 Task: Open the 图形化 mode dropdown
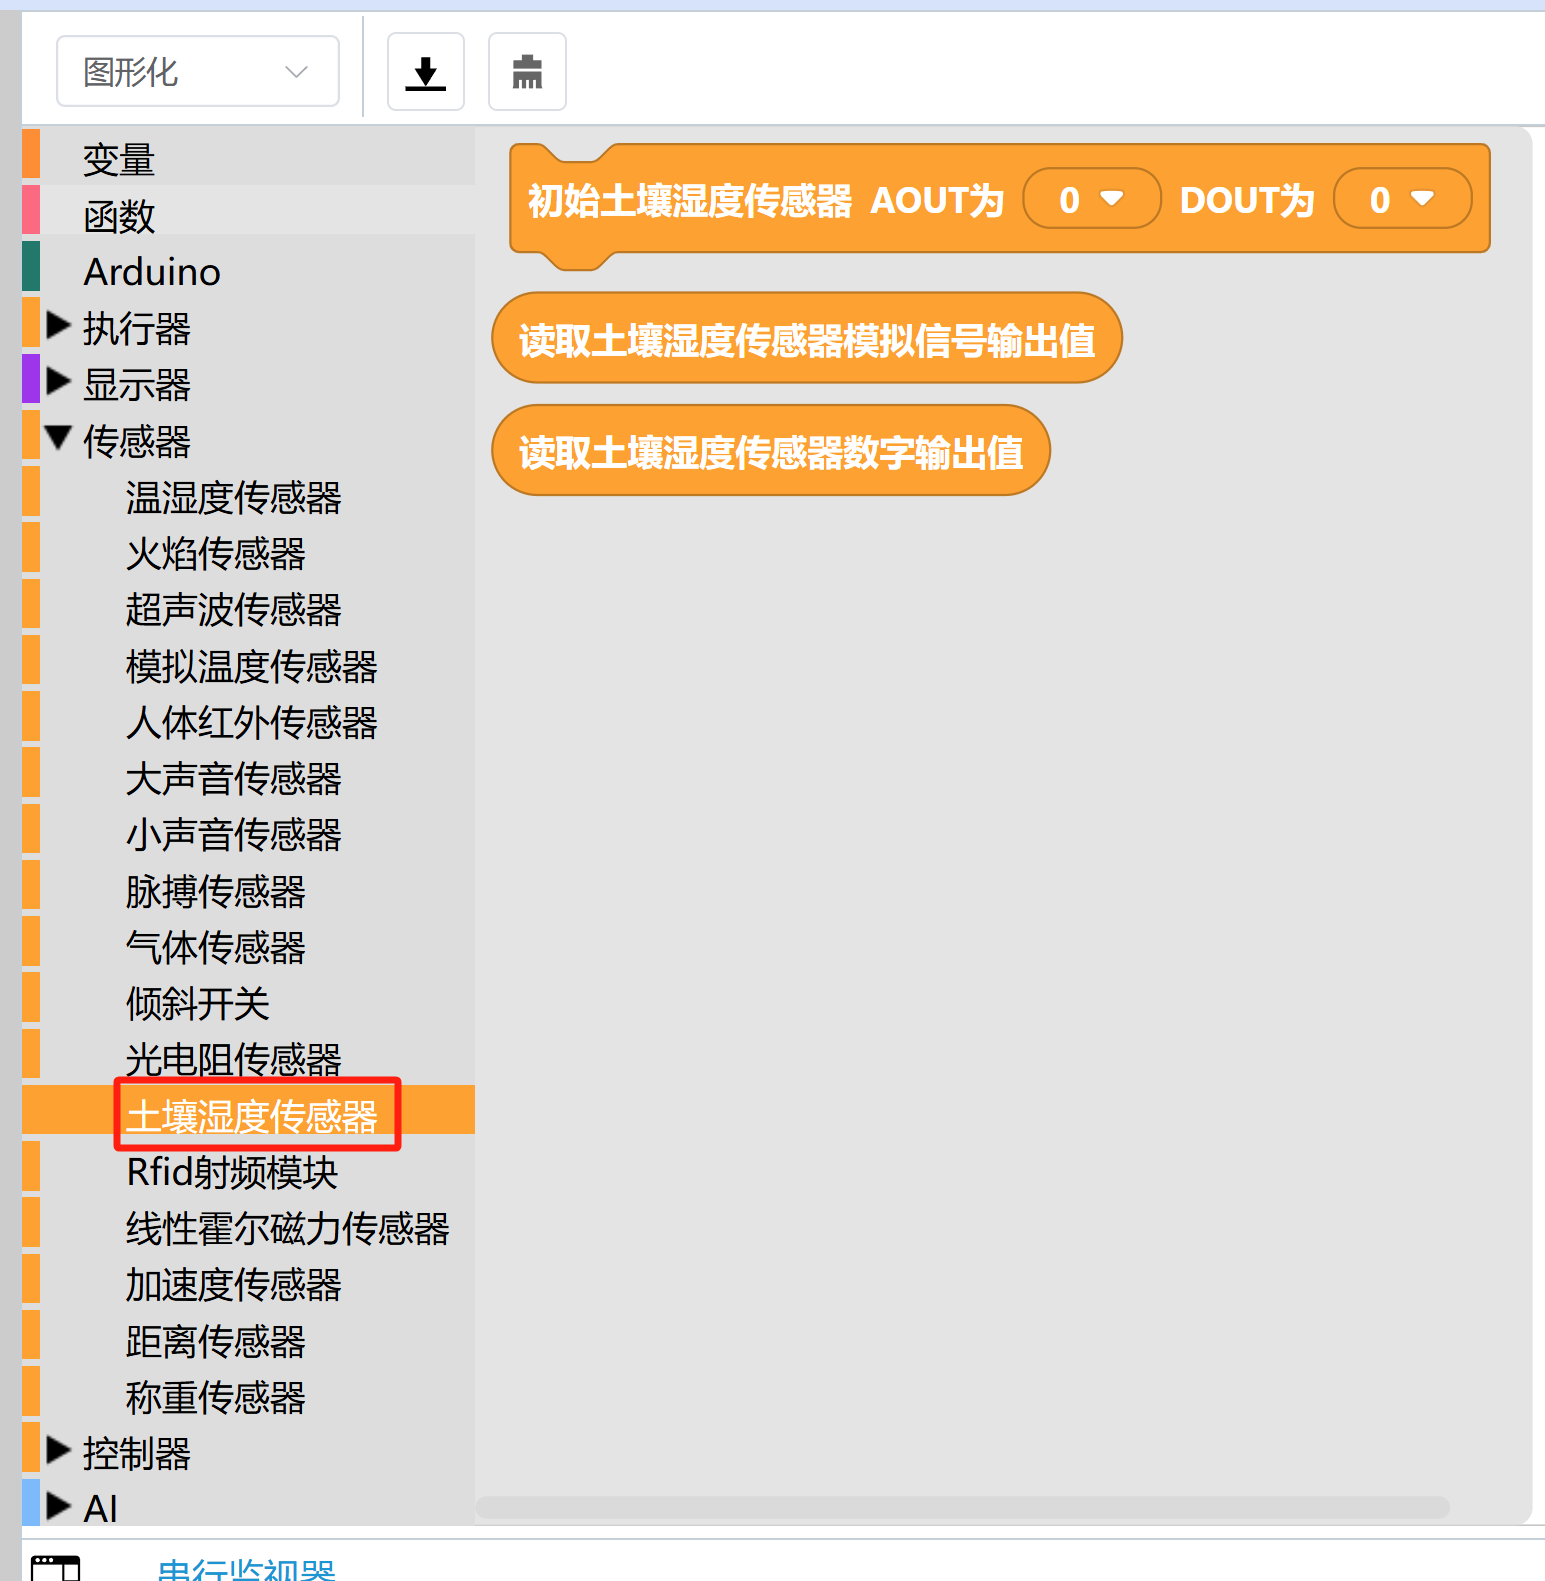[x=197, y=72]
